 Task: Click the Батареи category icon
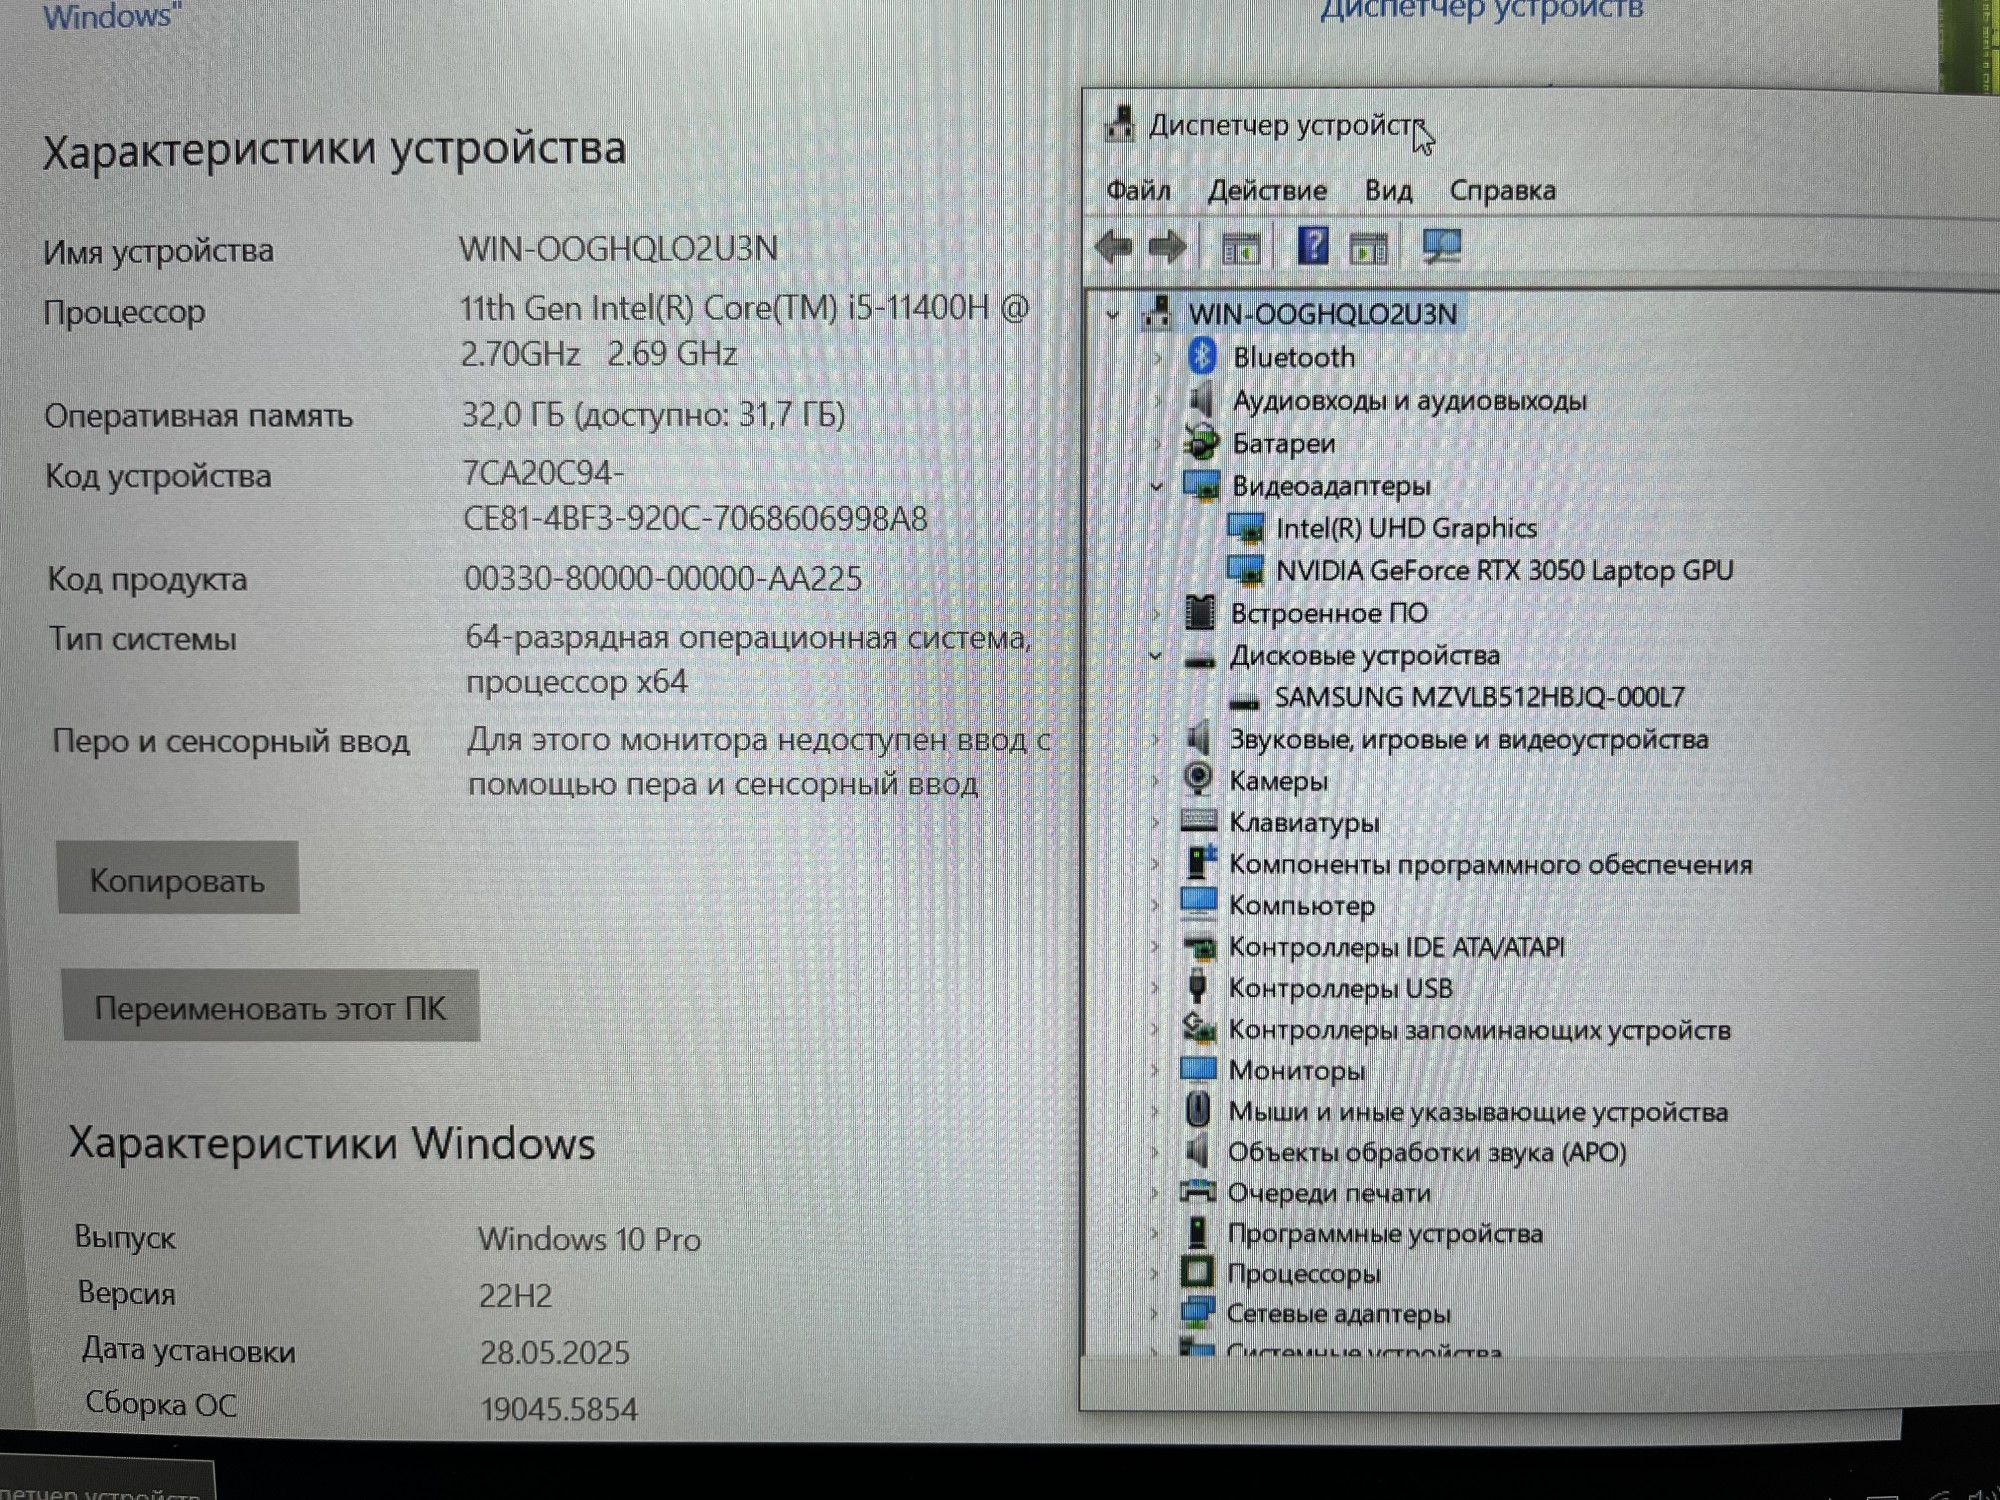tap(1200, 443)
